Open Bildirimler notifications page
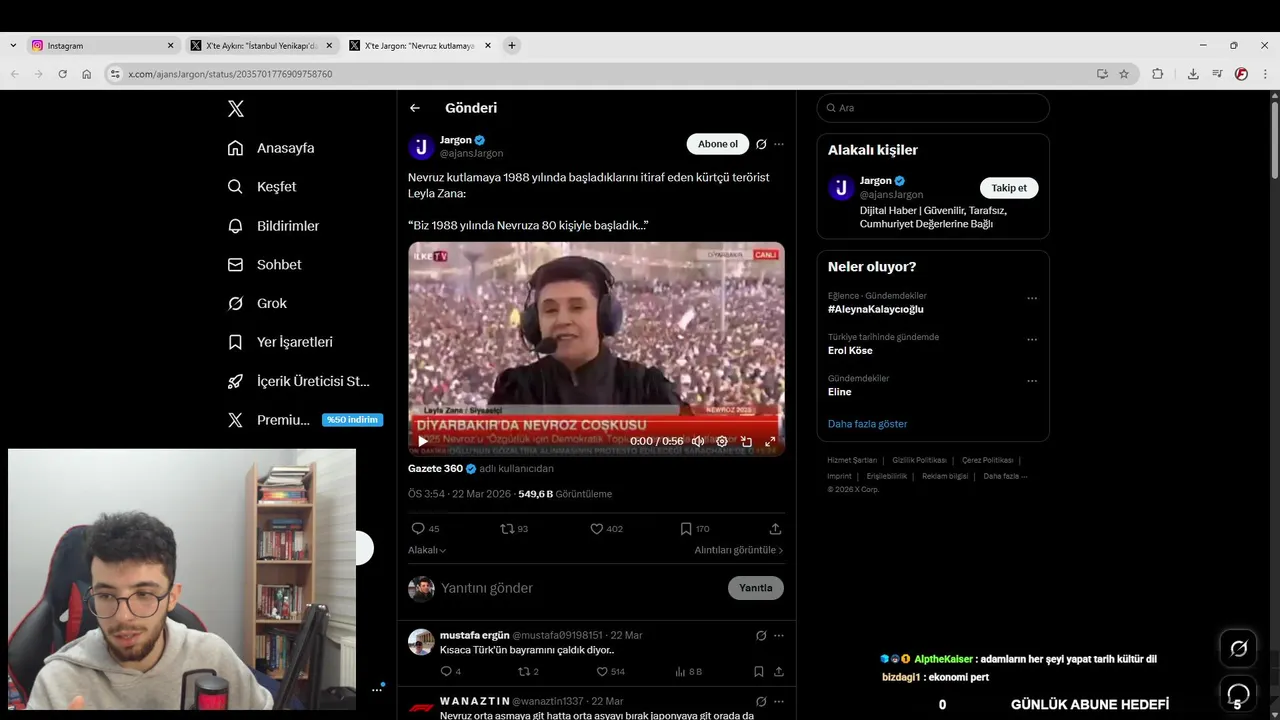1280x720 pixels. pos(273,226)
